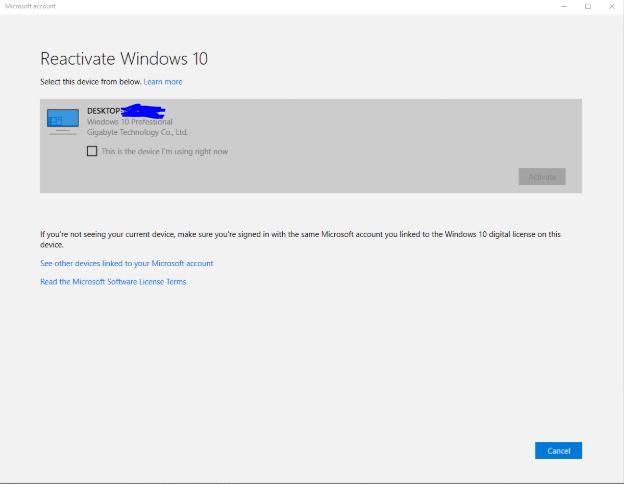
Task: Maximize the Microsoft account window
Action: [x=588, y=6]
